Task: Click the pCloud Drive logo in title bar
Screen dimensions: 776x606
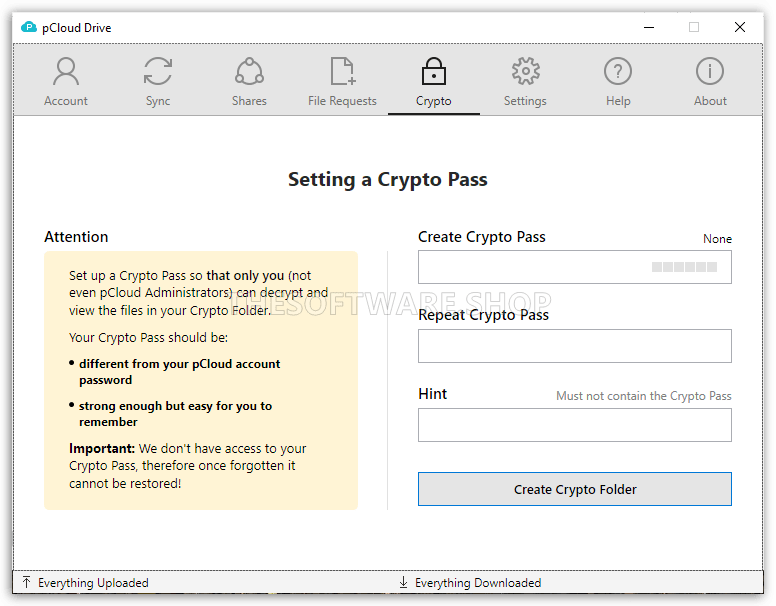Action: tap(29, 27)
